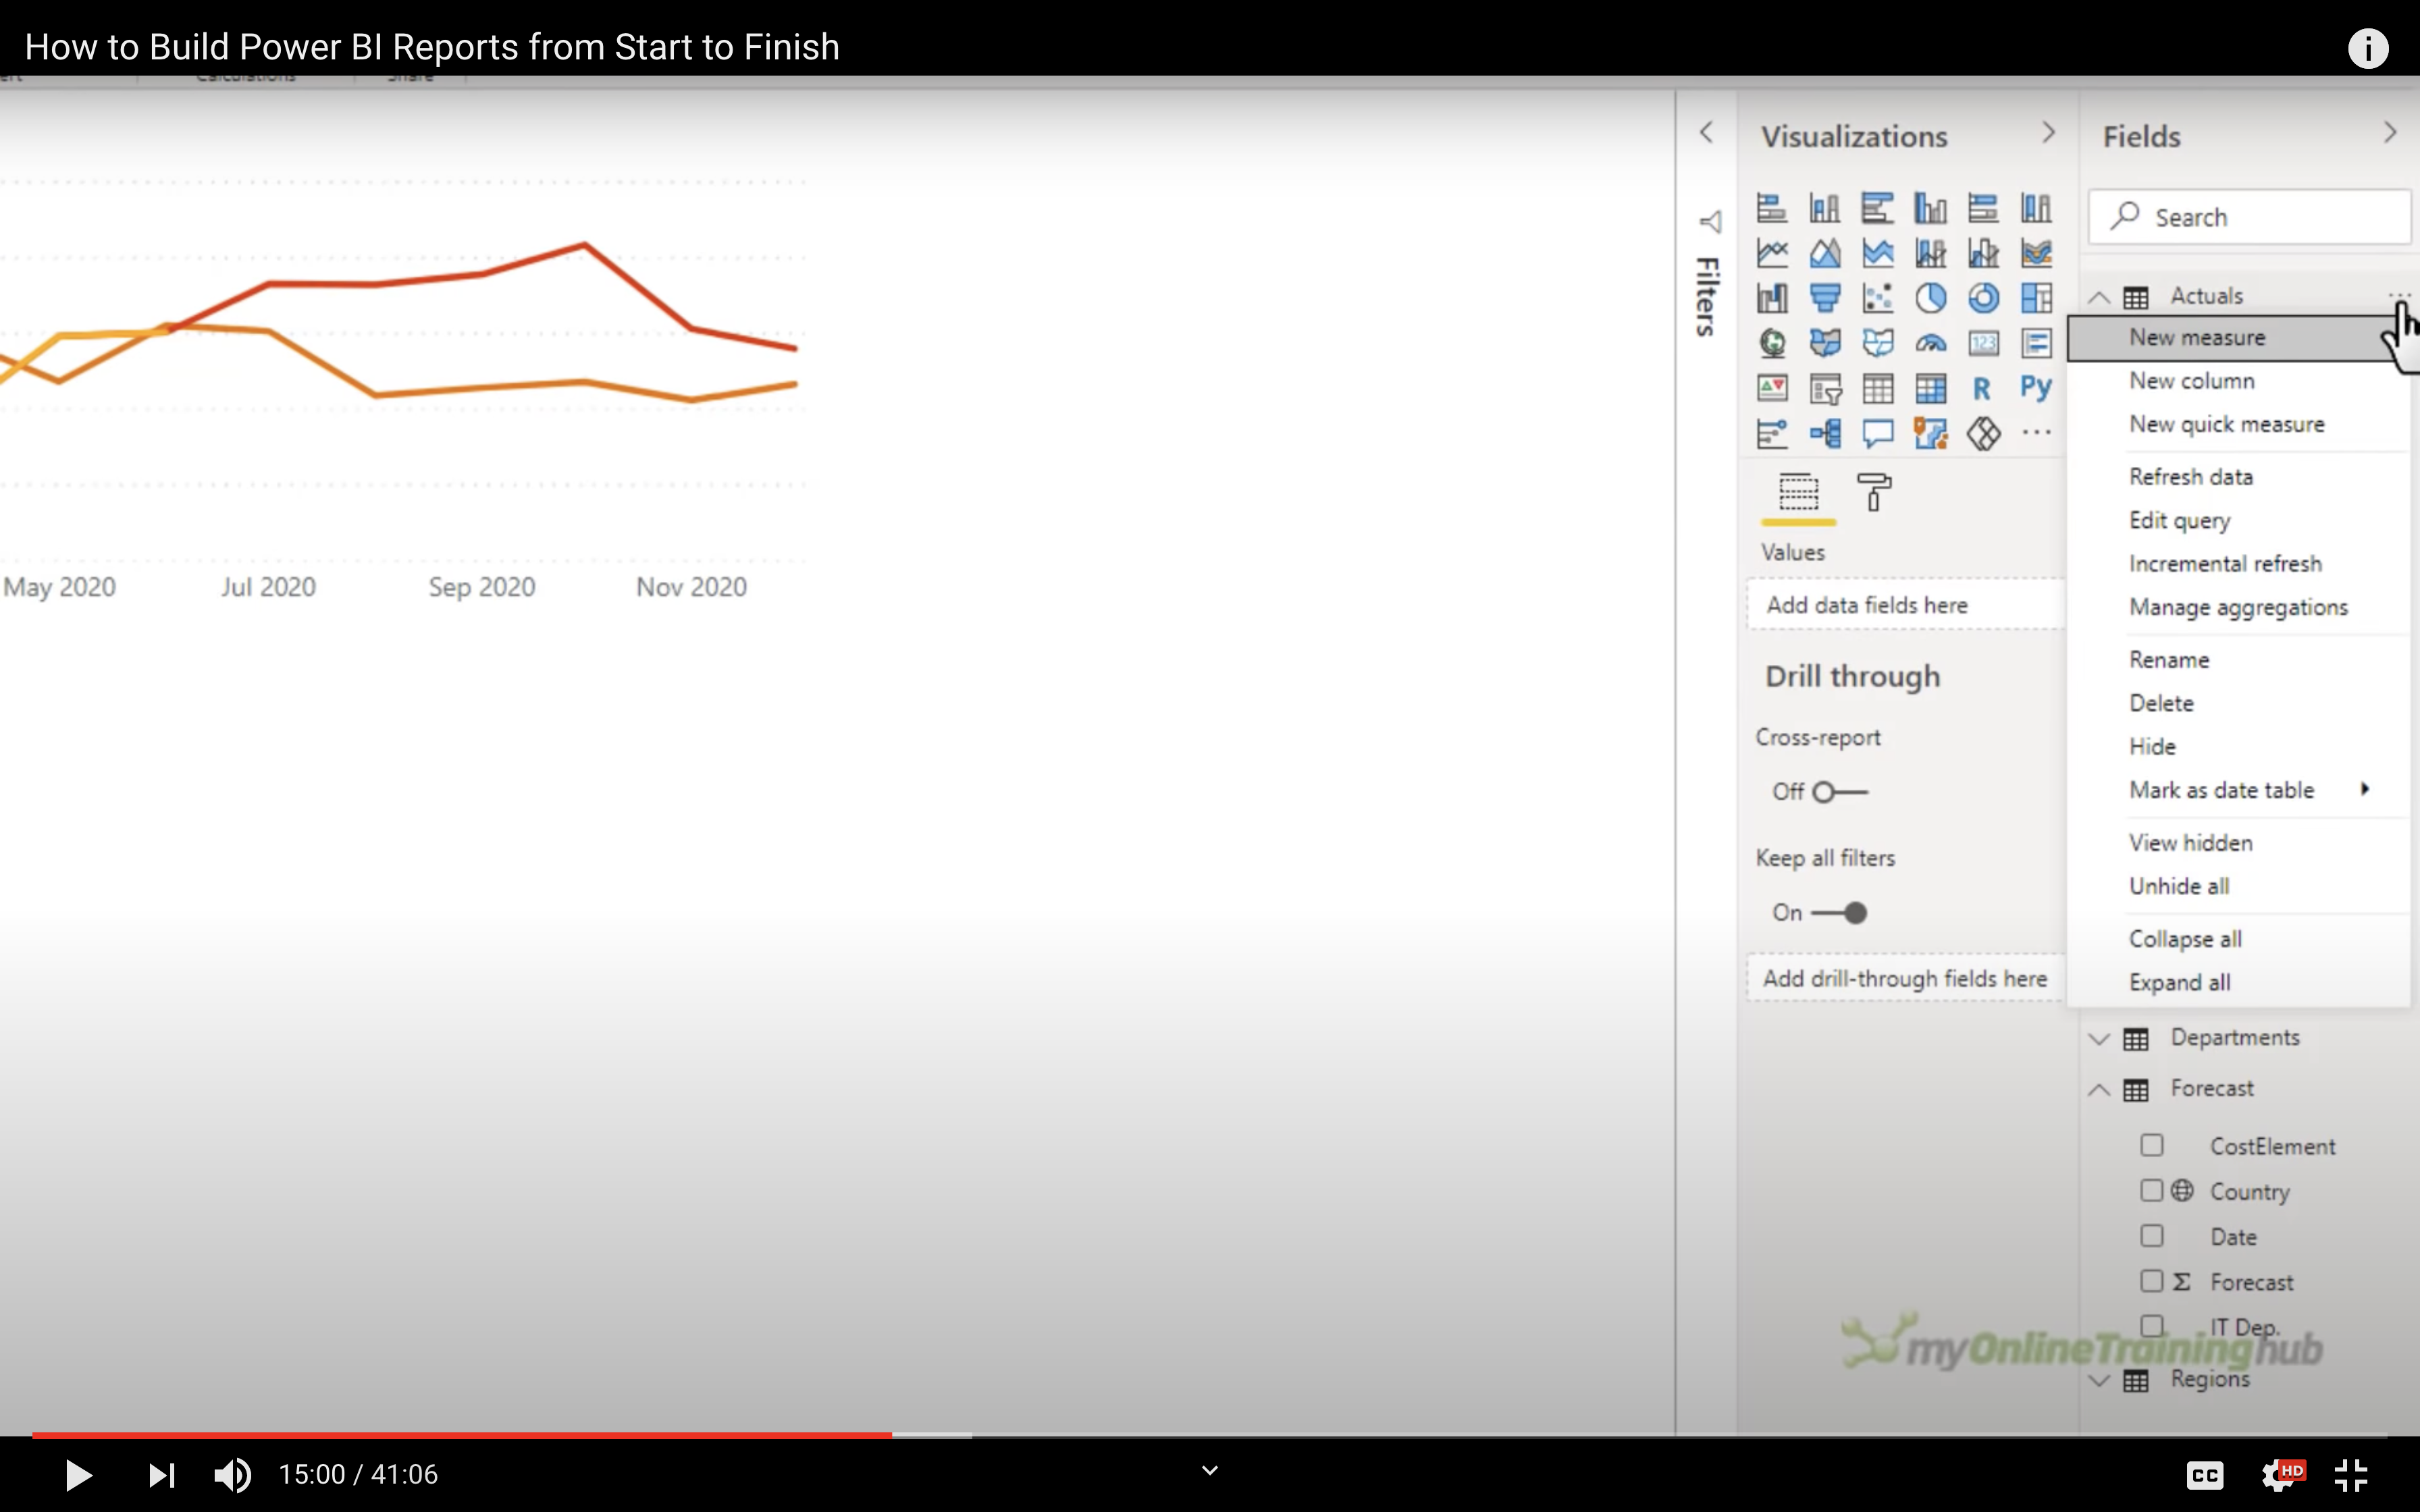Choose New measure from context menu
Screen dimensions: 2420x1512
2196,338
